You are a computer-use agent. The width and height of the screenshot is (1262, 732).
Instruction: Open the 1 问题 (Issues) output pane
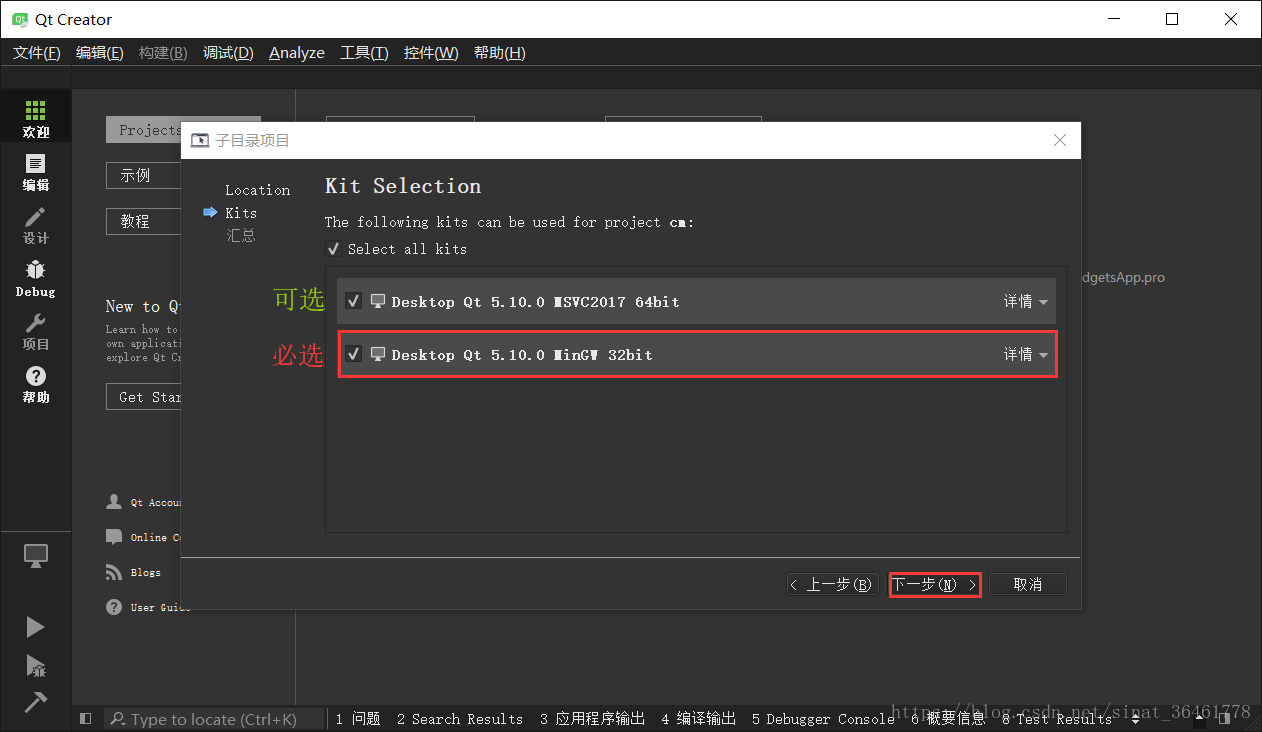[x=358, y=718]
